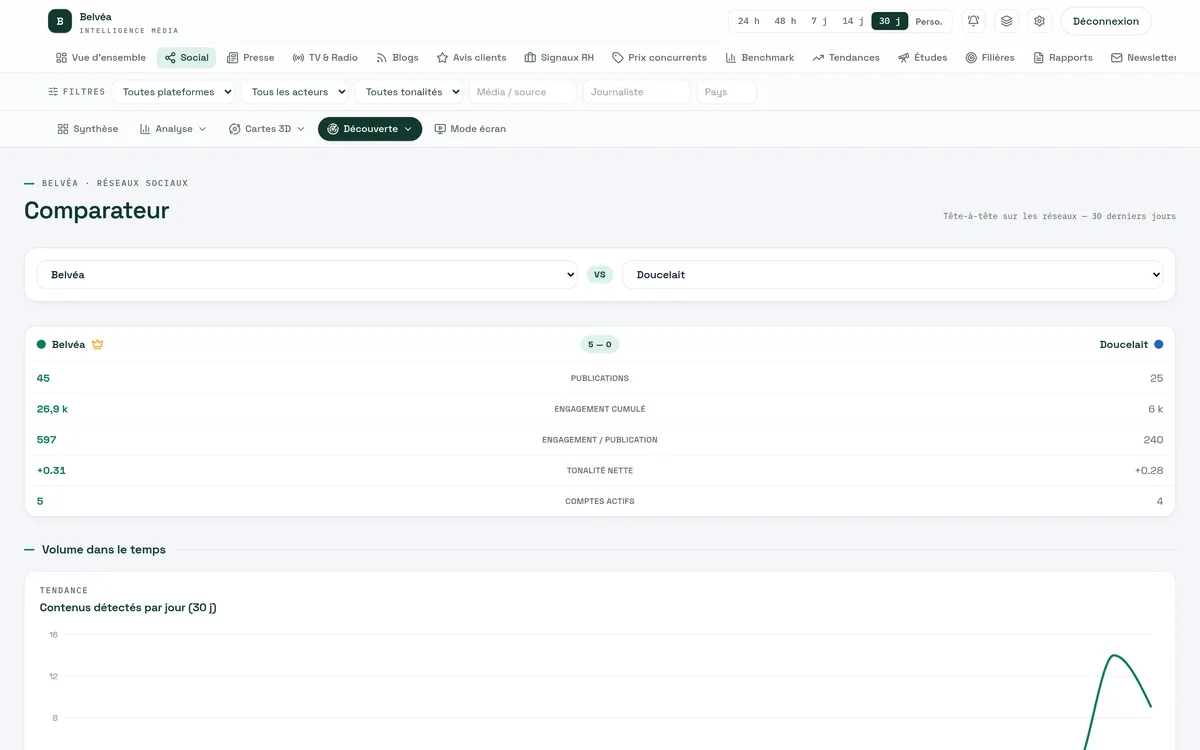Select the 14 j time range
The image size is (1200, 750).
(x=853, y=21)
